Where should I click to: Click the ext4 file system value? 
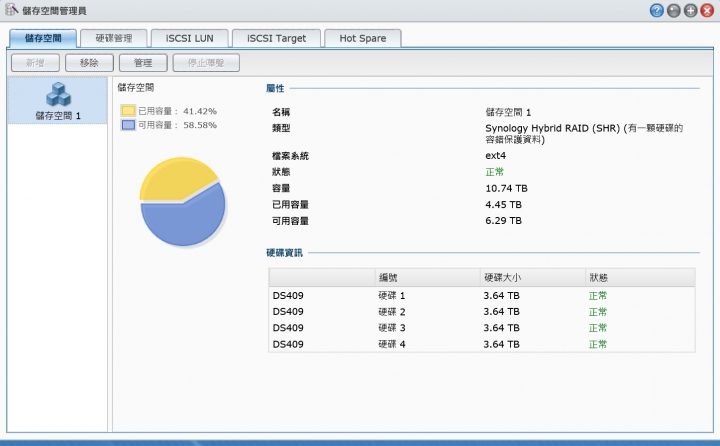coord(495,155)
